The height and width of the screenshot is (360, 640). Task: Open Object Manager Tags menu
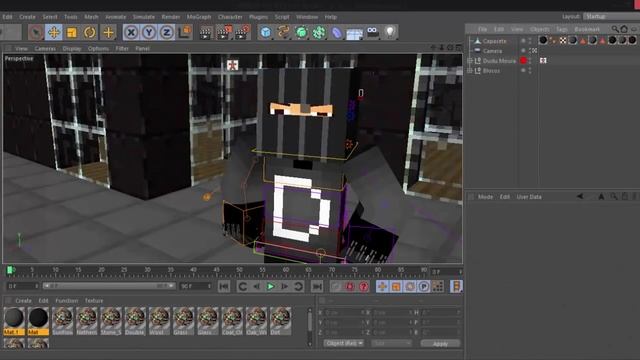coord(562,29)
